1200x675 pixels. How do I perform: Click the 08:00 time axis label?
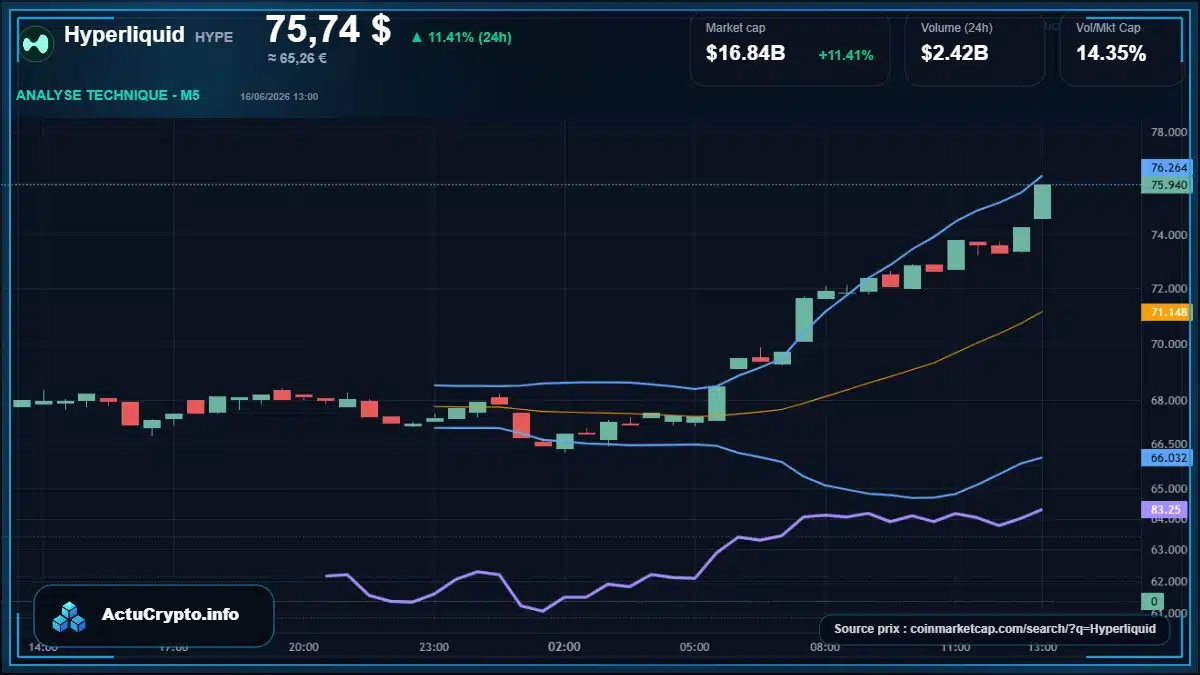(x=825, y=647)
